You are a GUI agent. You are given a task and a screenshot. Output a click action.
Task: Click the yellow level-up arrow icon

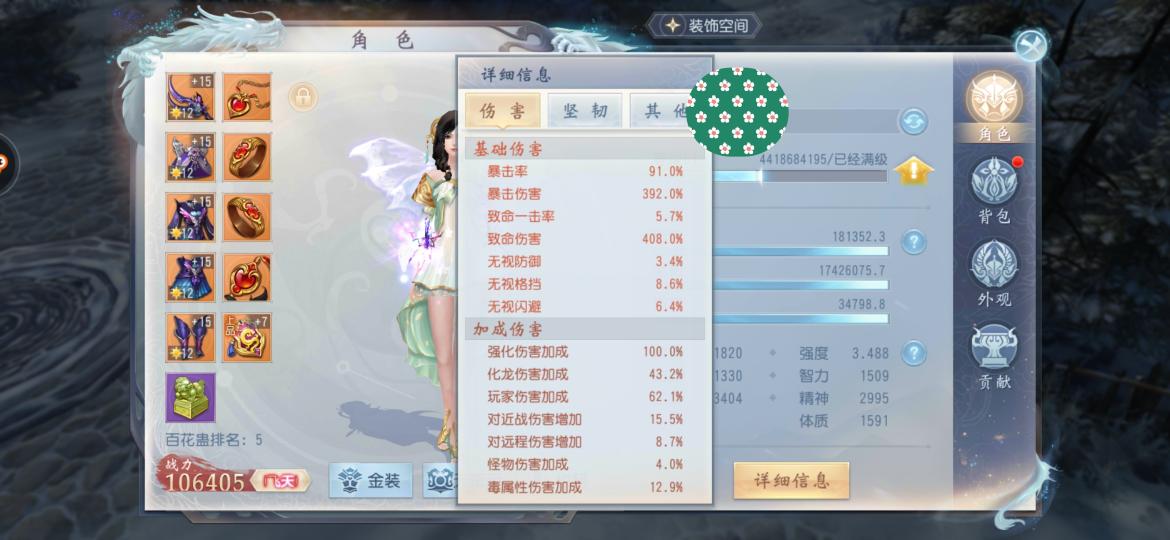913,171
